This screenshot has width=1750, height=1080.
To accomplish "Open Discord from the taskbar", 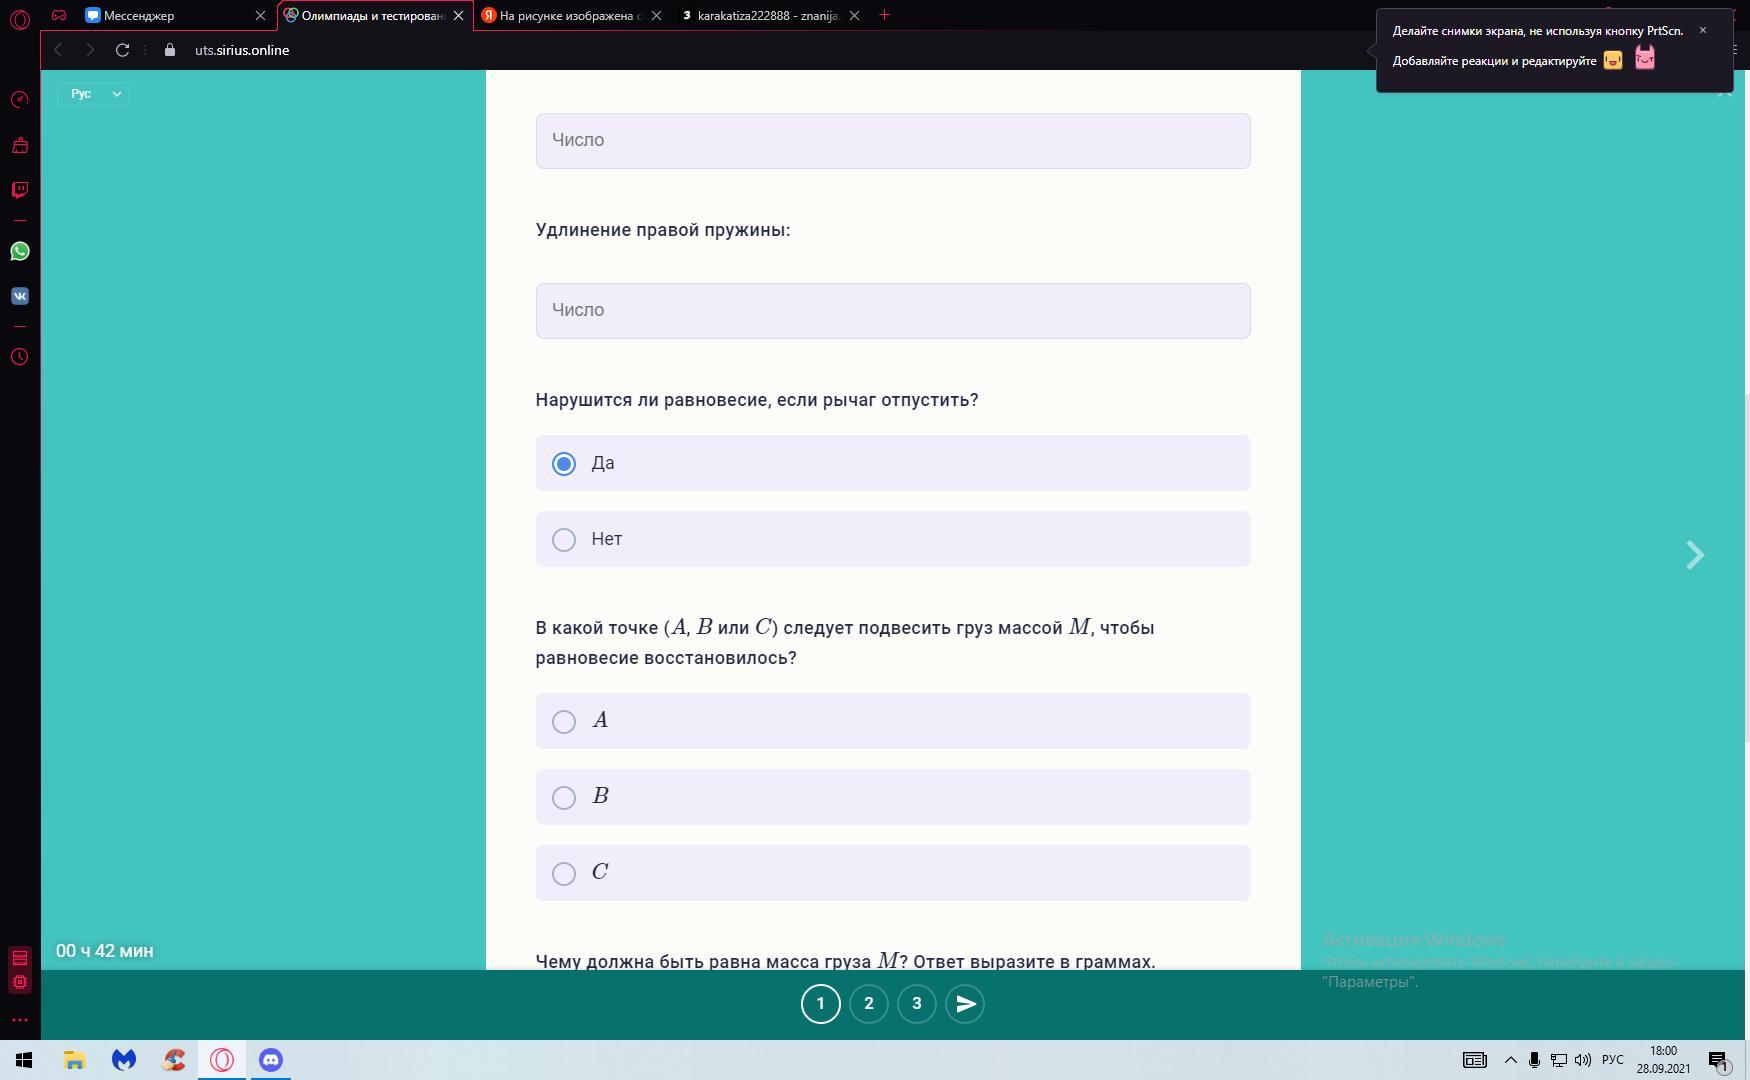I will (271, 1060).
